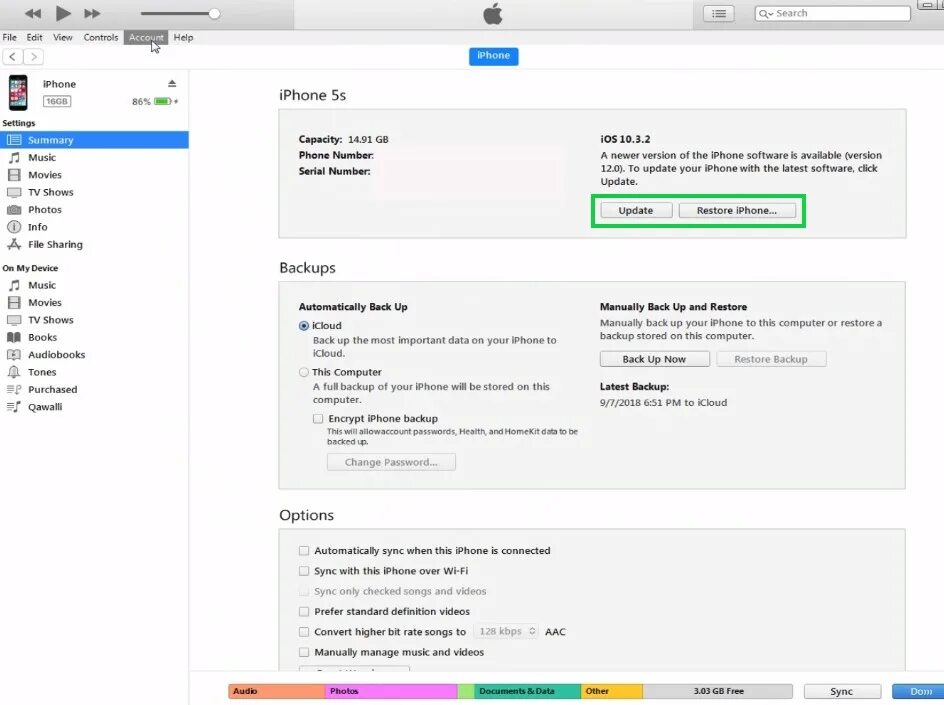The height and width of the screenshot is (705, 944).
Task: Open the 128 kbps bitrate dropdown
Action: 506,632
